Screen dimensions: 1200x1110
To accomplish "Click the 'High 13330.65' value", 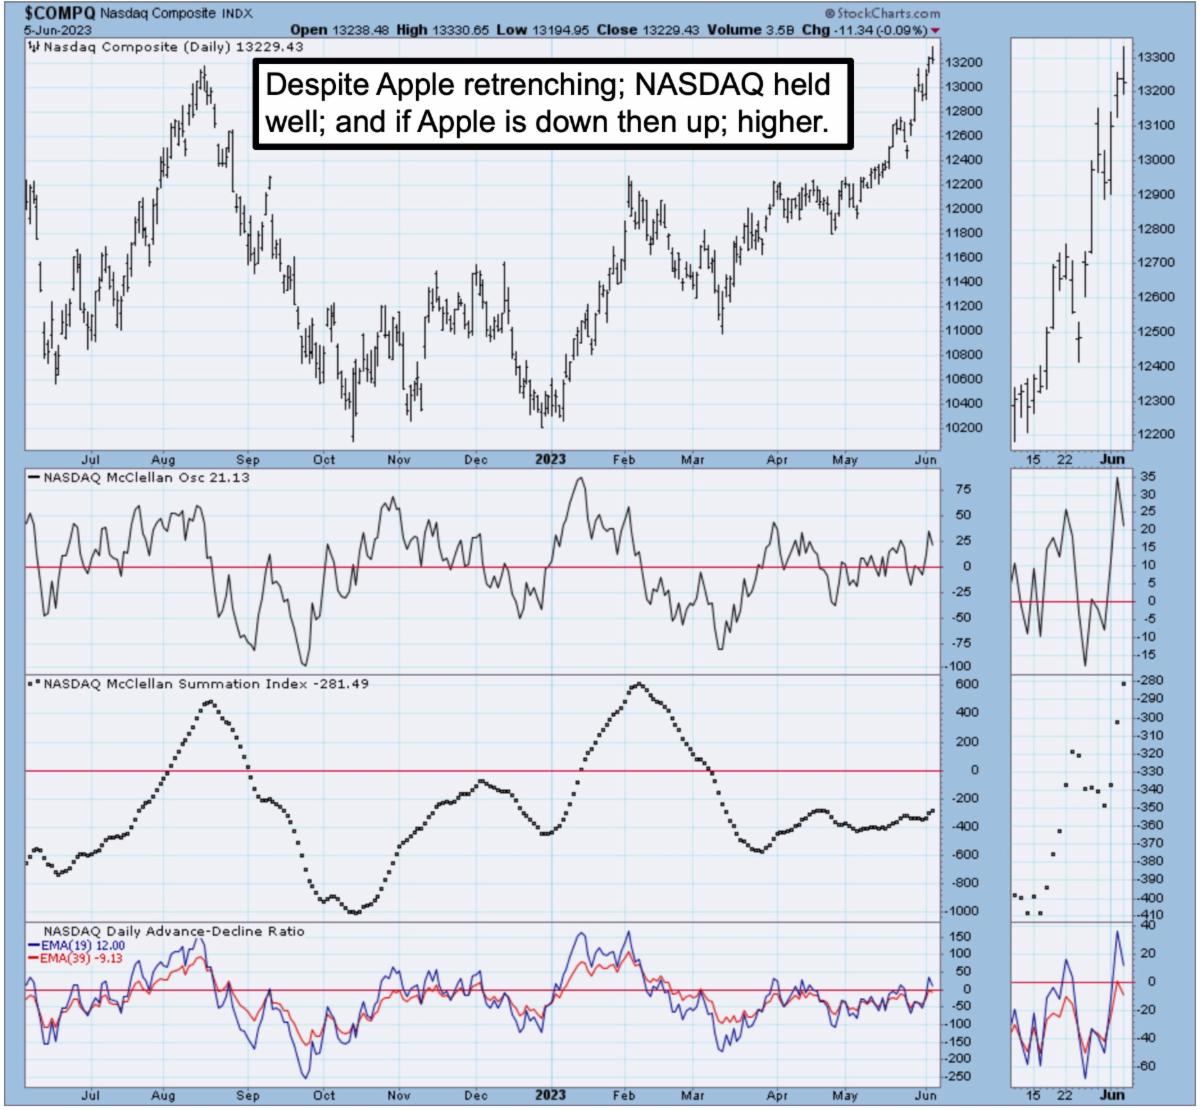I will click(x=444, y=30).
